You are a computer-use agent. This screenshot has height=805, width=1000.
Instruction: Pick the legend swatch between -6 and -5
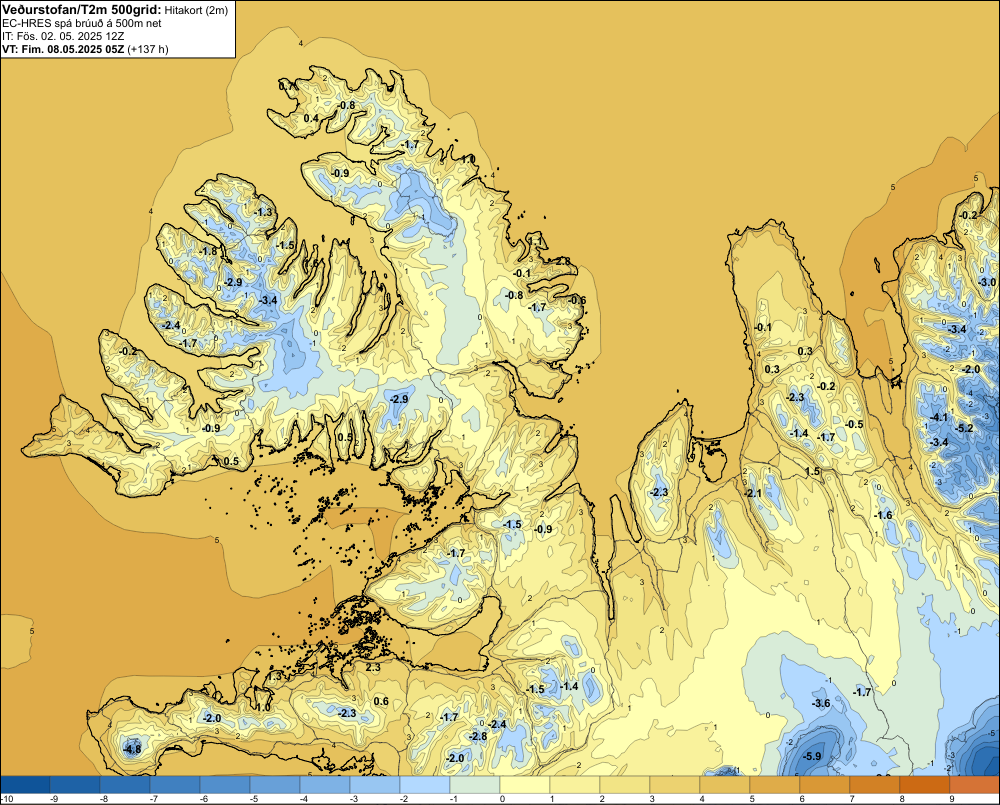click(225, 784)
